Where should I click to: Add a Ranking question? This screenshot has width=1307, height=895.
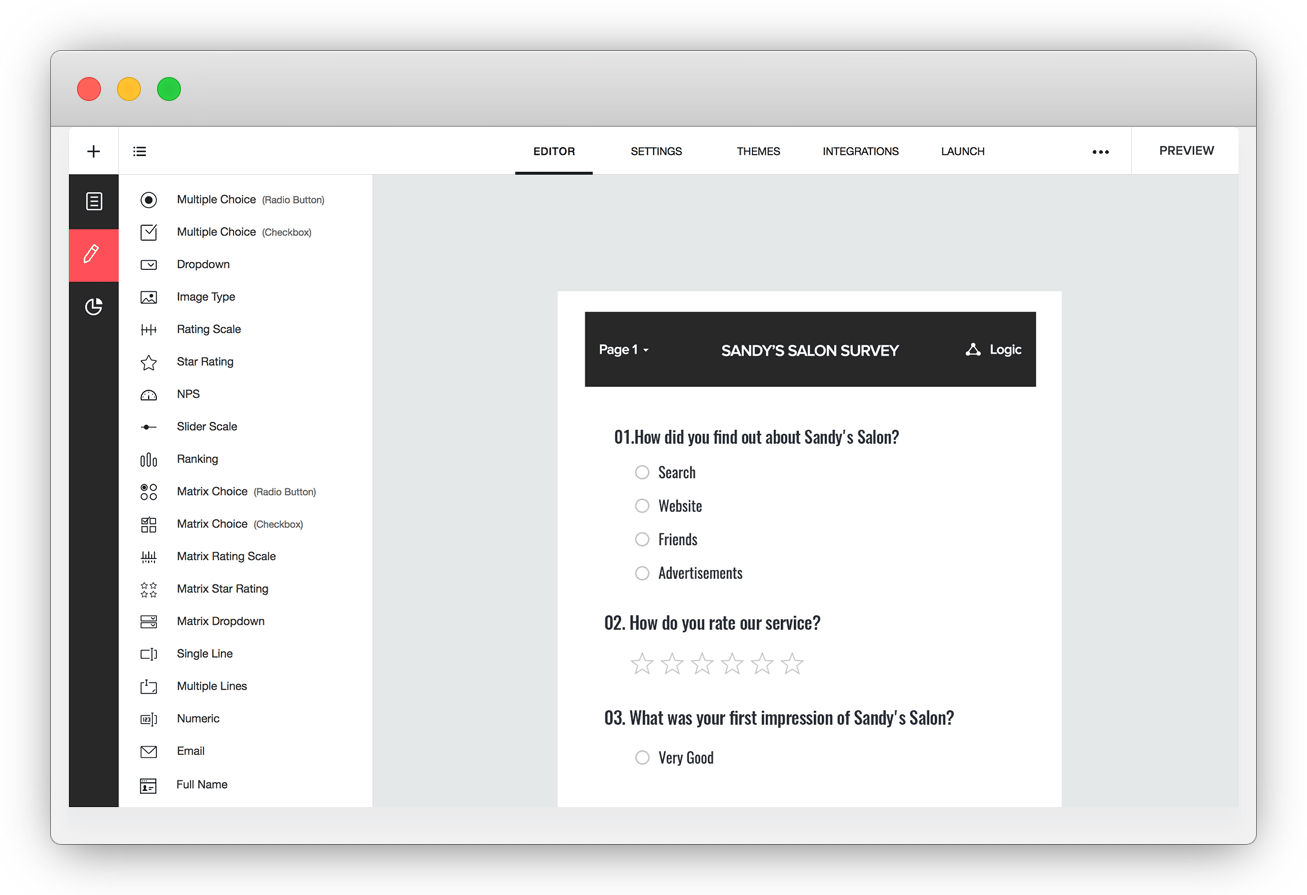click(x=197, y=459)
